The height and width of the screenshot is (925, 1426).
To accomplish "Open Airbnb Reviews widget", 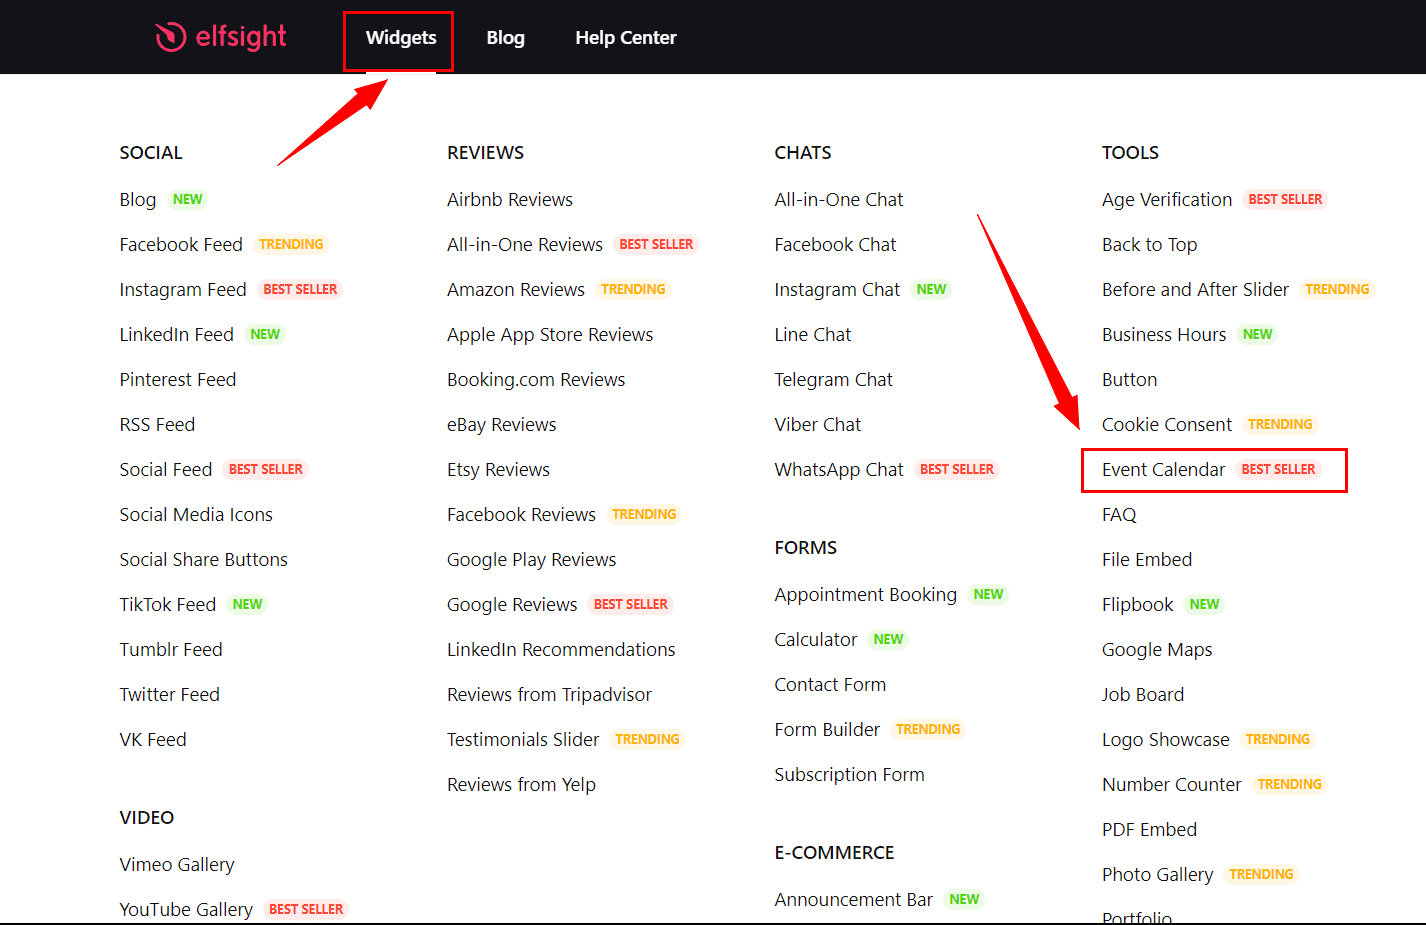I will pyautogui.click(x=510, y=200).
